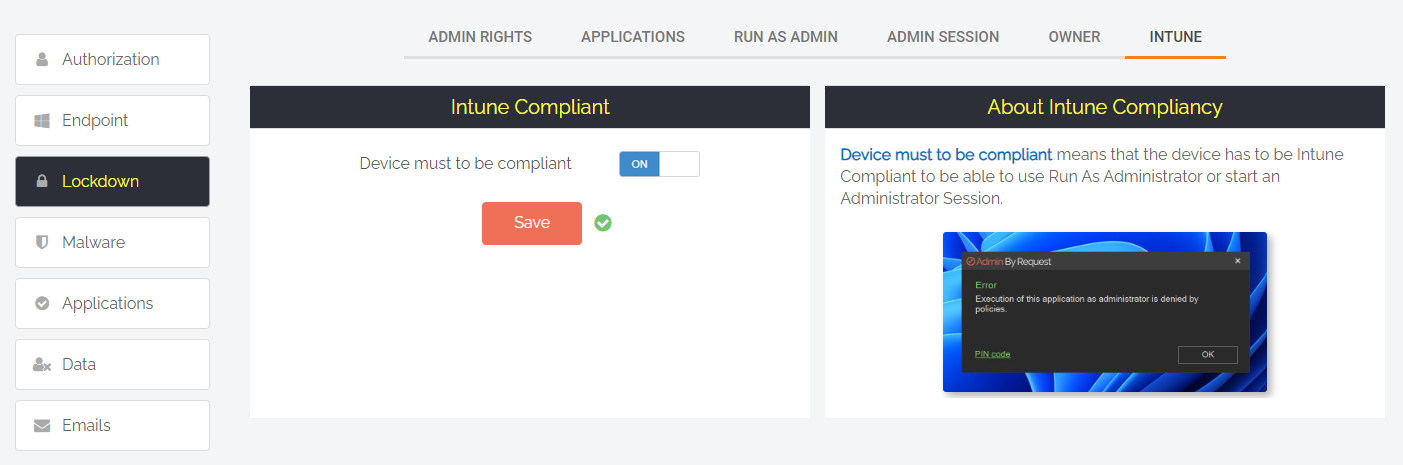The width and height of the screenshot is (1403, 465).
Task: Click the Malware shield icon
Action: (x=42, y=242)
